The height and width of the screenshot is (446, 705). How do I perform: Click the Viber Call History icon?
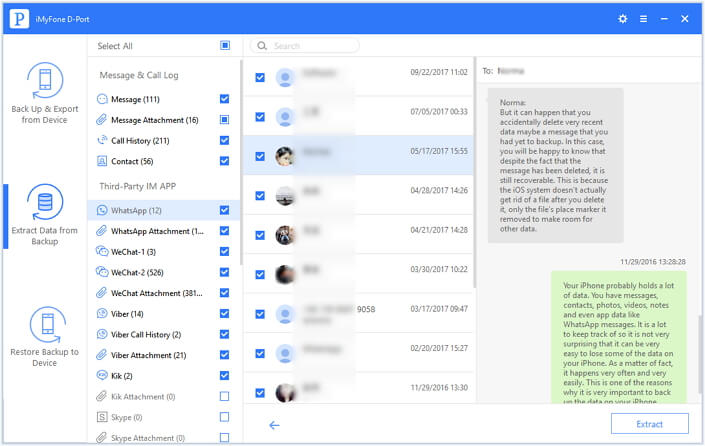click(102, 334)
